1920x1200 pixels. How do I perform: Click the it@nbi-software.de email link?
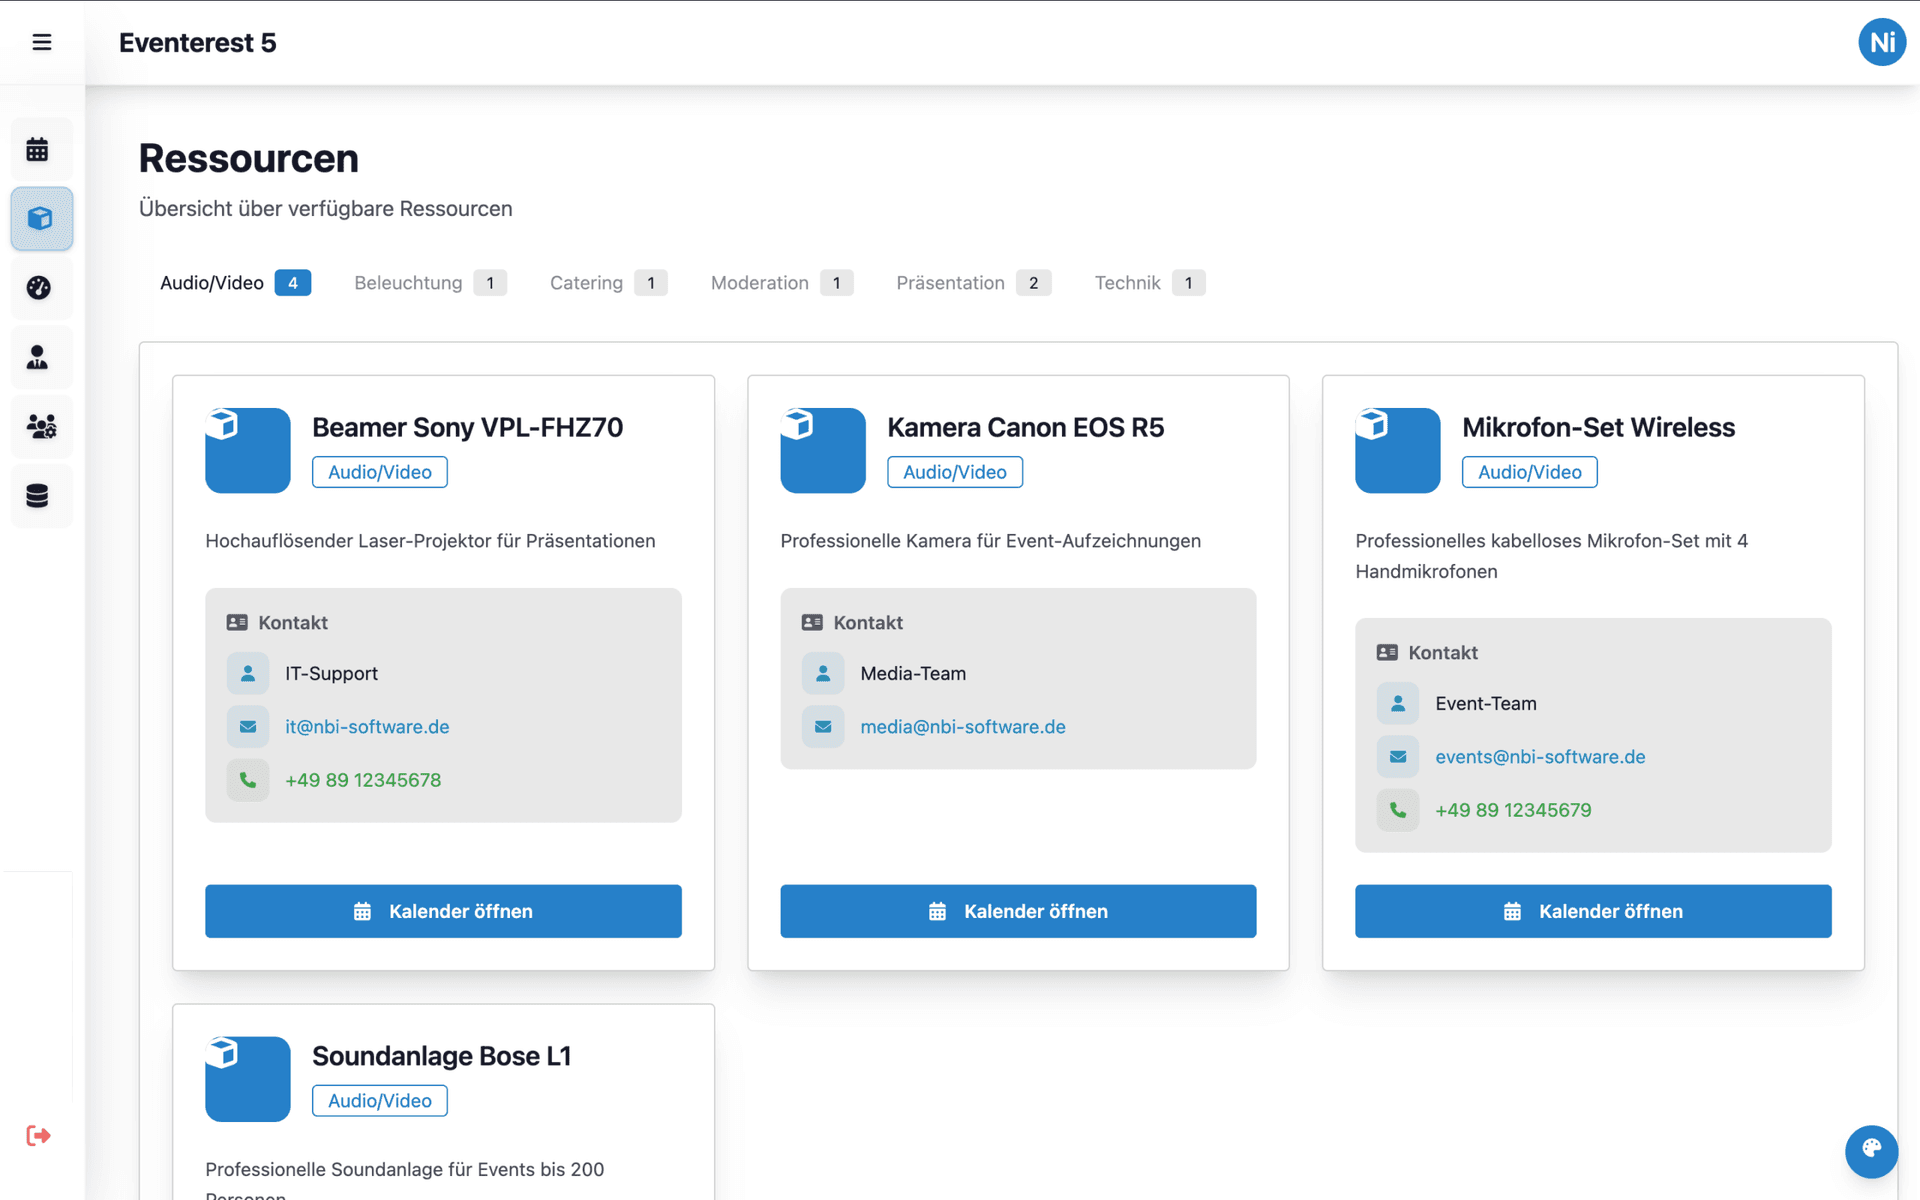click(367, 727)
